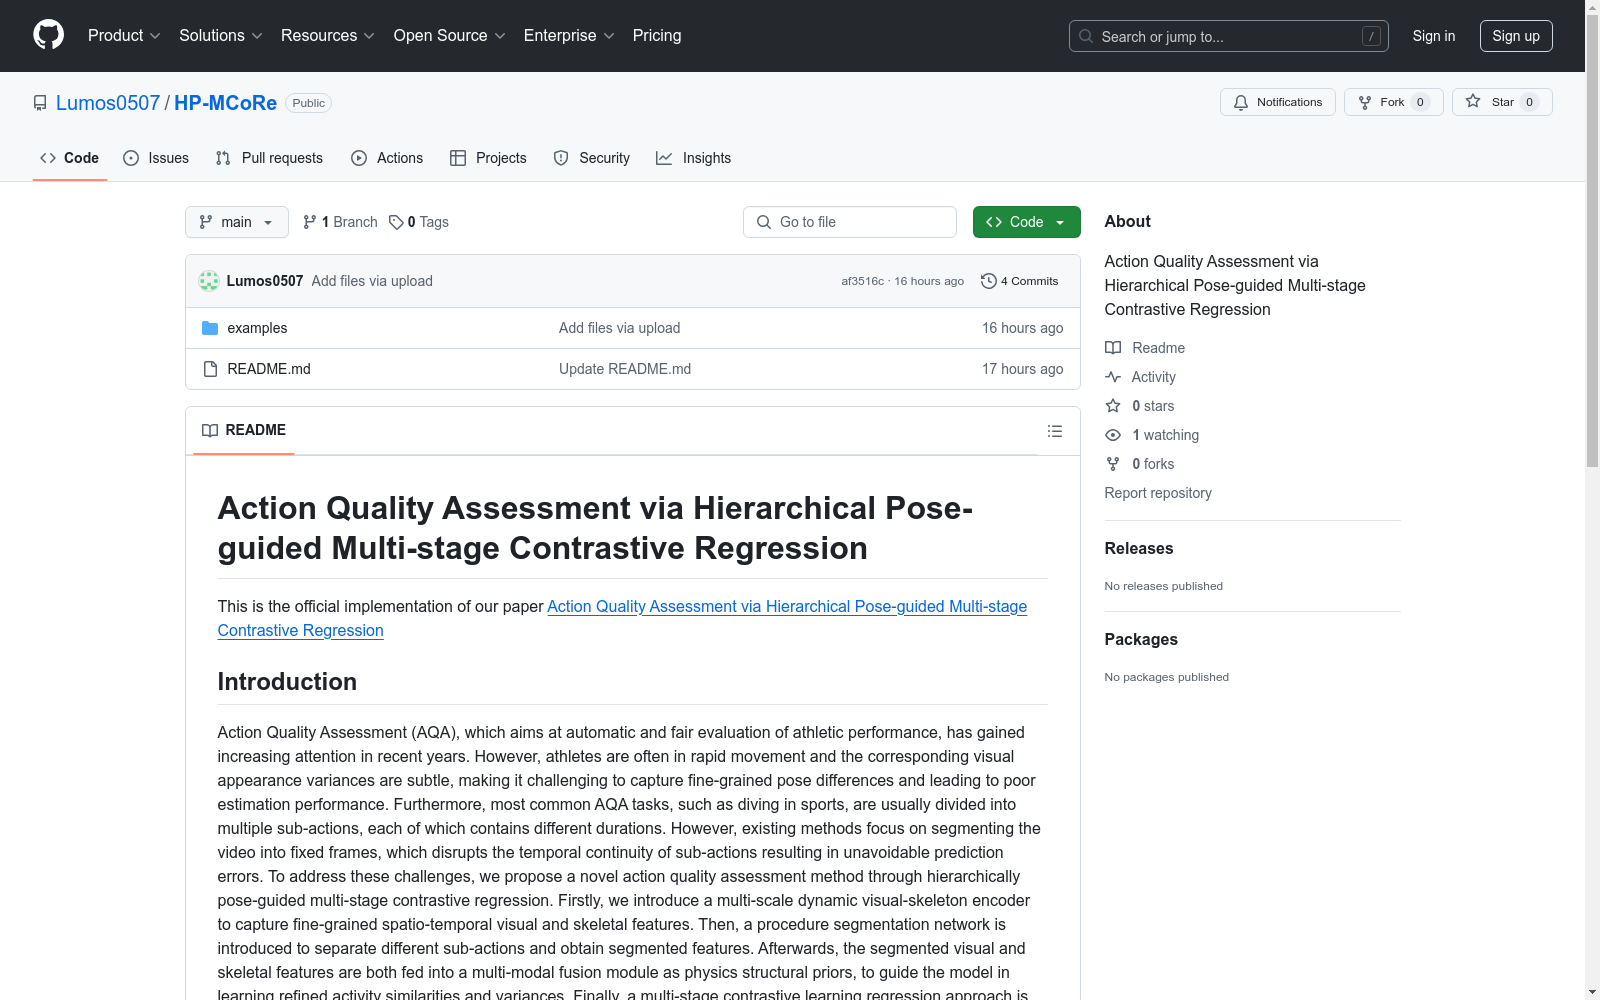Expand the Enterprise menu

570,35
